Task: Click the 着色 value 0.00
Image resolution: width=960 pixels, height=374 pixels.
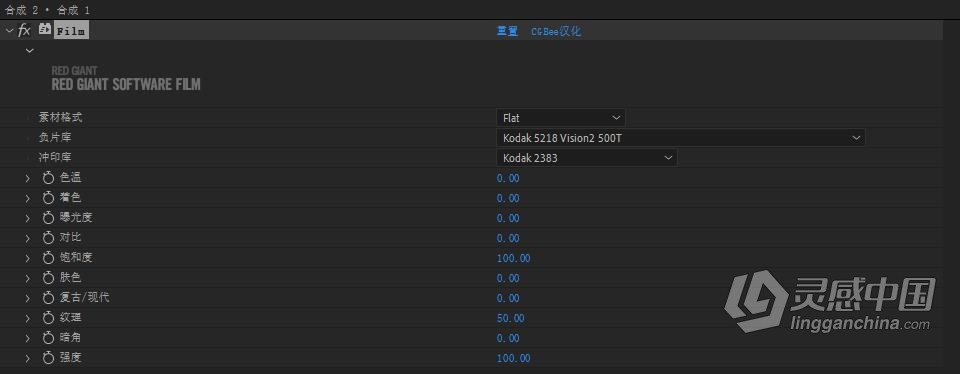Action: (x=508, y=198)
